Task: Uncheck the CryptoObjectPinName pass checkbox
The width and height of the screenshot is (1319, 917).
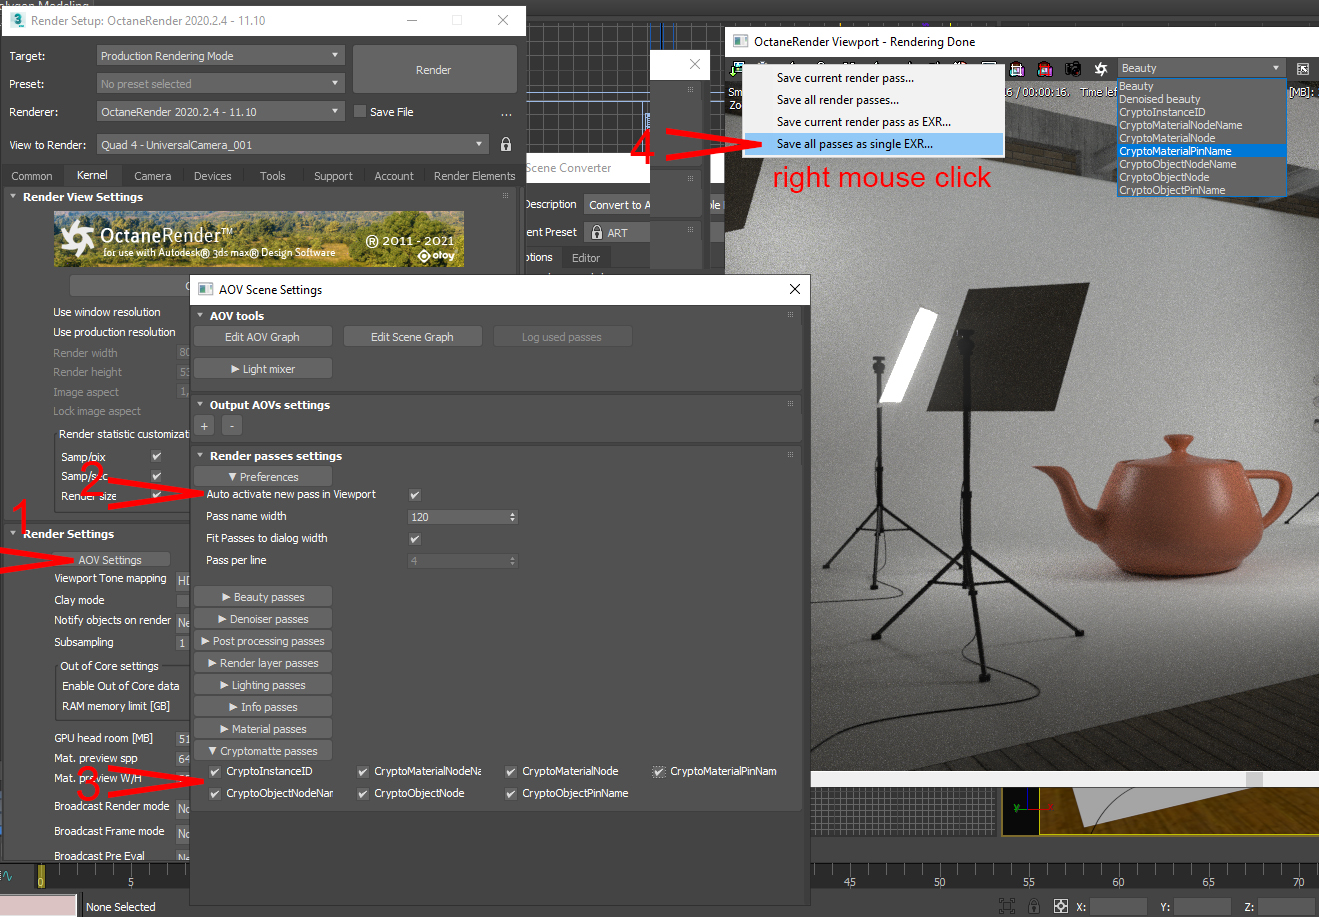Action: pos(511,794)
